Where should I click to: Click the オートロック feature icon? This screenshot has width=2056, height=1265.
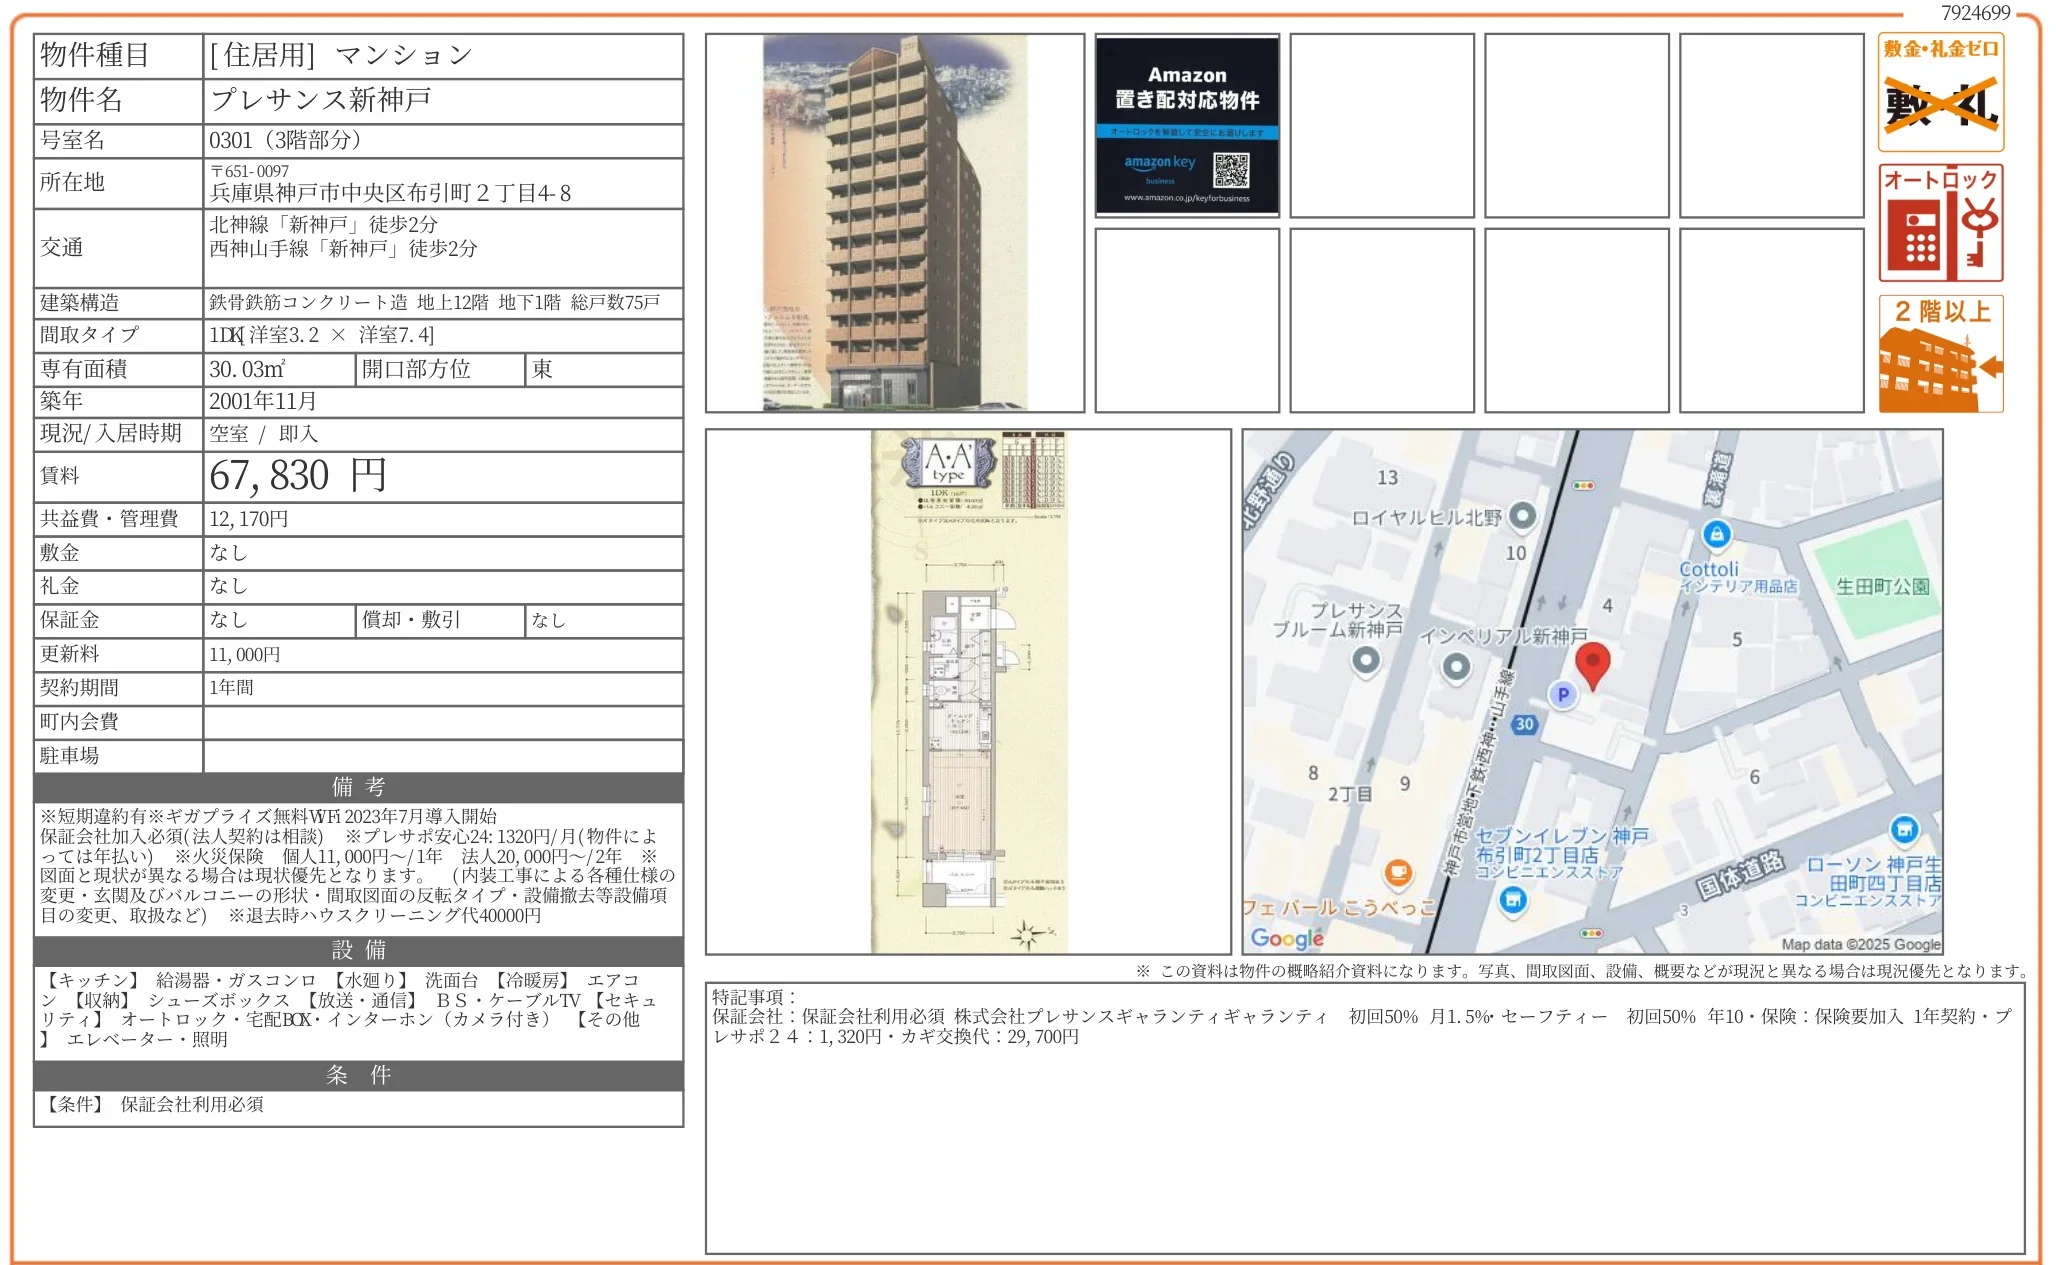point(1940,223)
